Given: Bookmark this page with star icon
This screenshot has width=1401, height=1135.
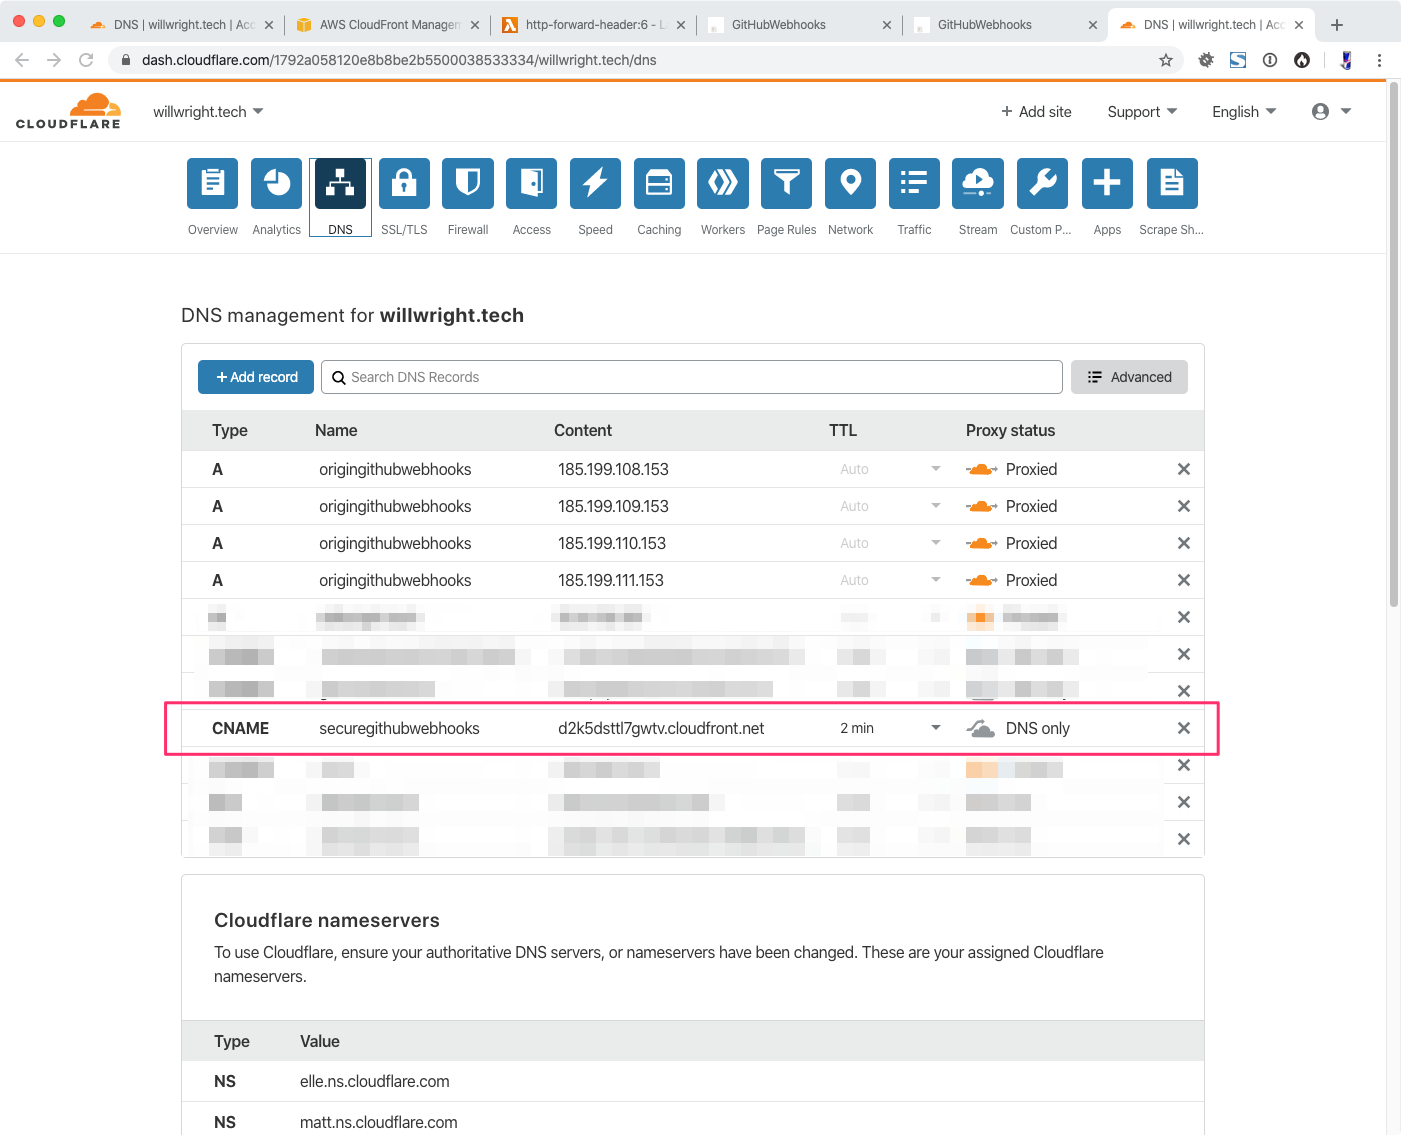Looking at the screenshot, I should click(1166, 60).
